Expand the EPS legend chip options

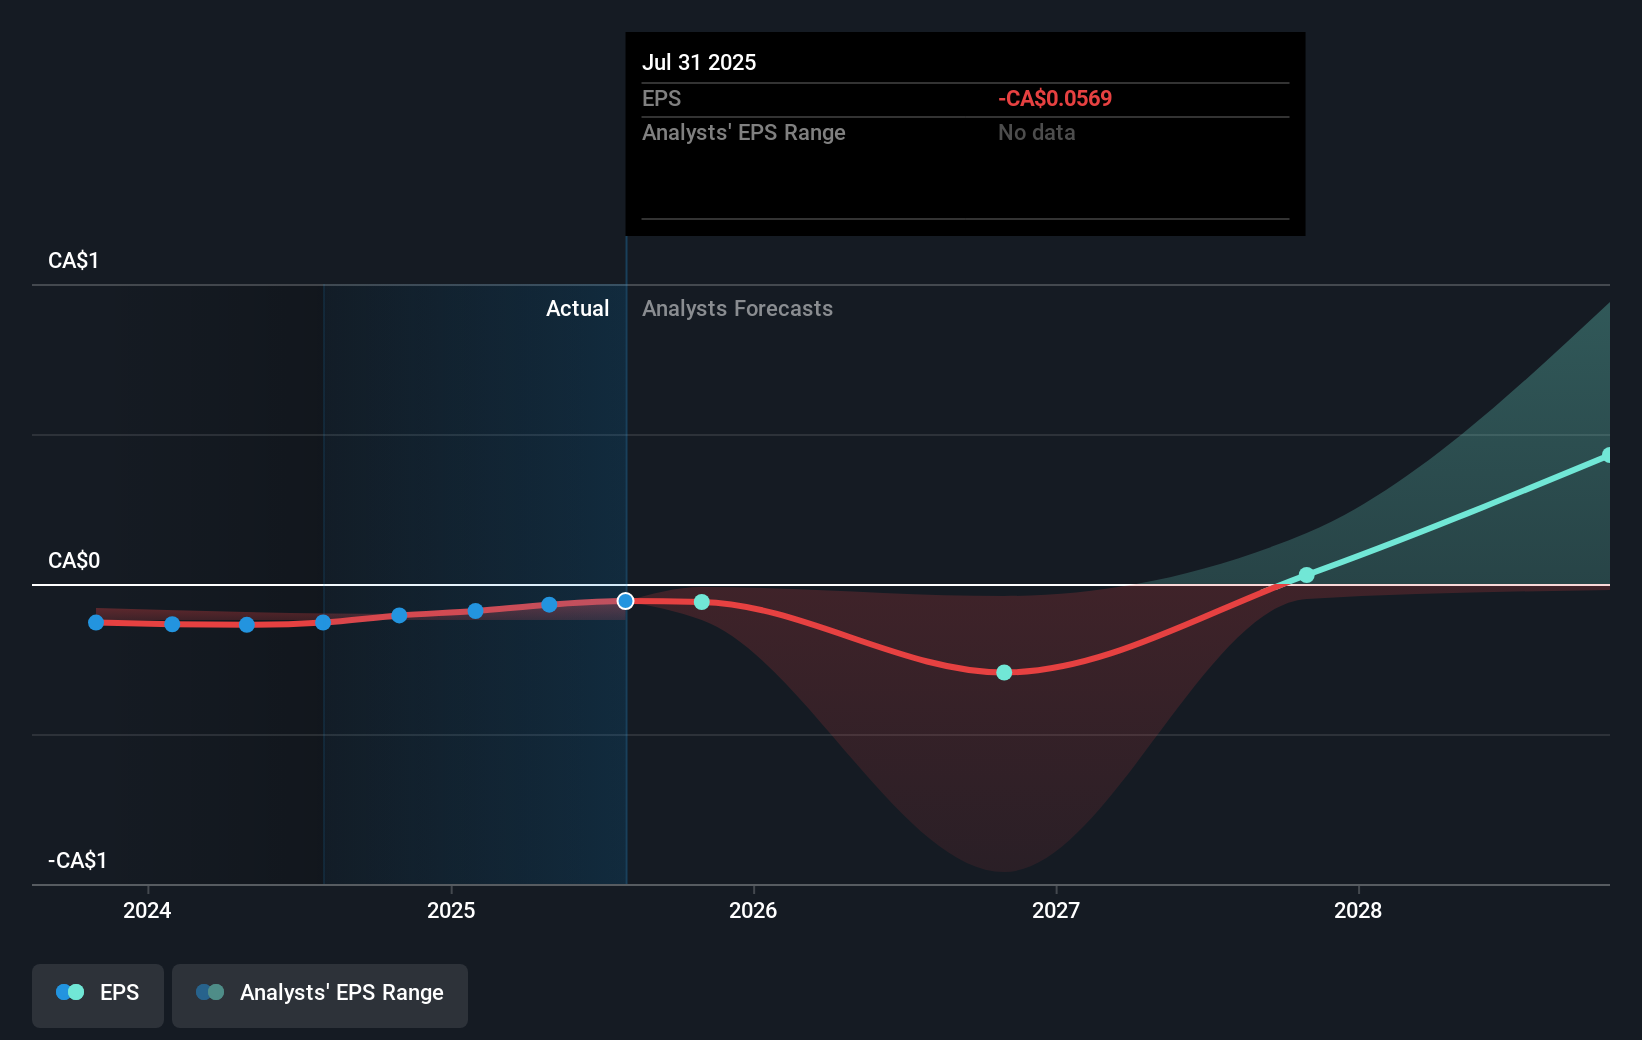tap(97, 995)
